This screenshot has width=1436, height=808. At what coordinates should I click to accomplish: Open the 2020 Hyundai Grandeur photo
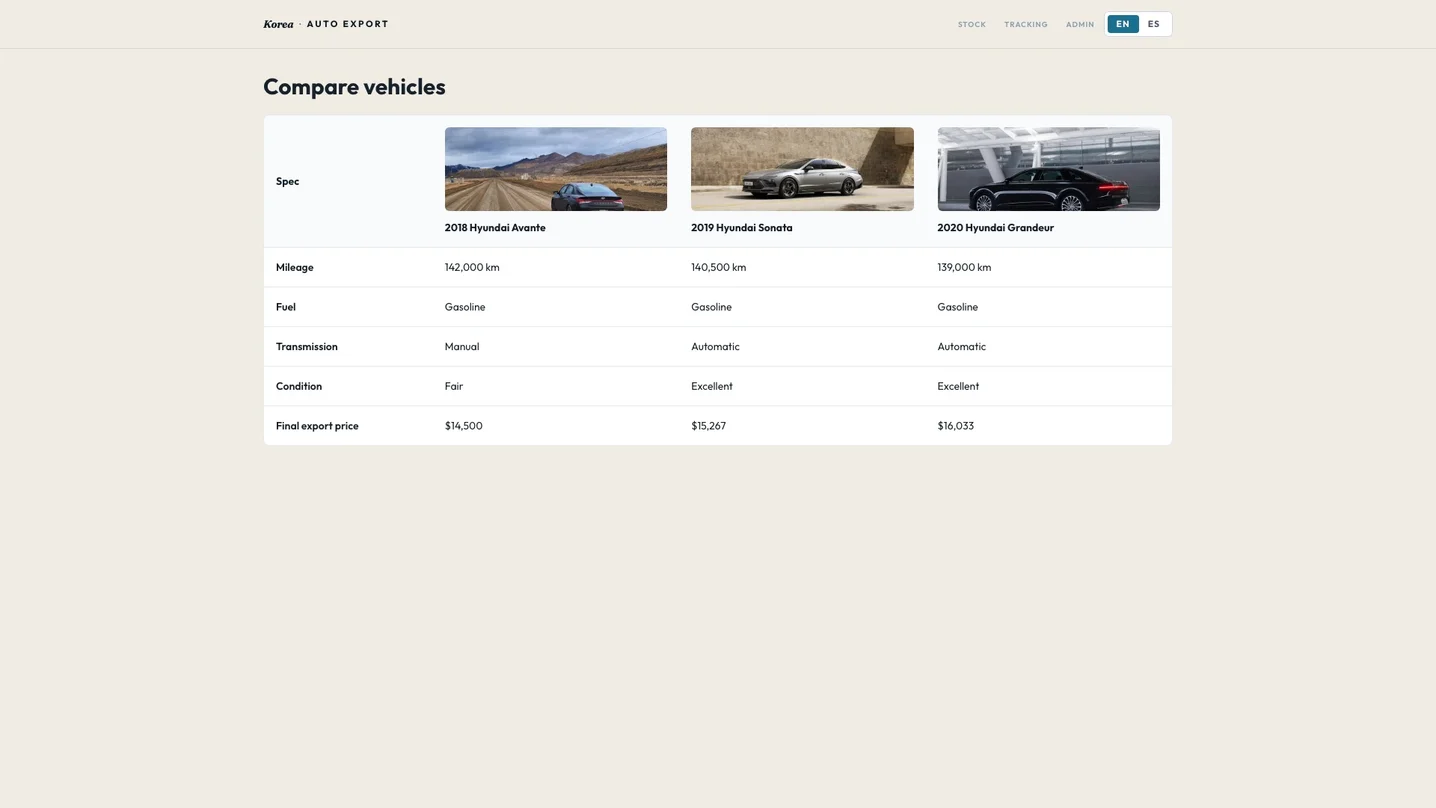click(1049, 169)
